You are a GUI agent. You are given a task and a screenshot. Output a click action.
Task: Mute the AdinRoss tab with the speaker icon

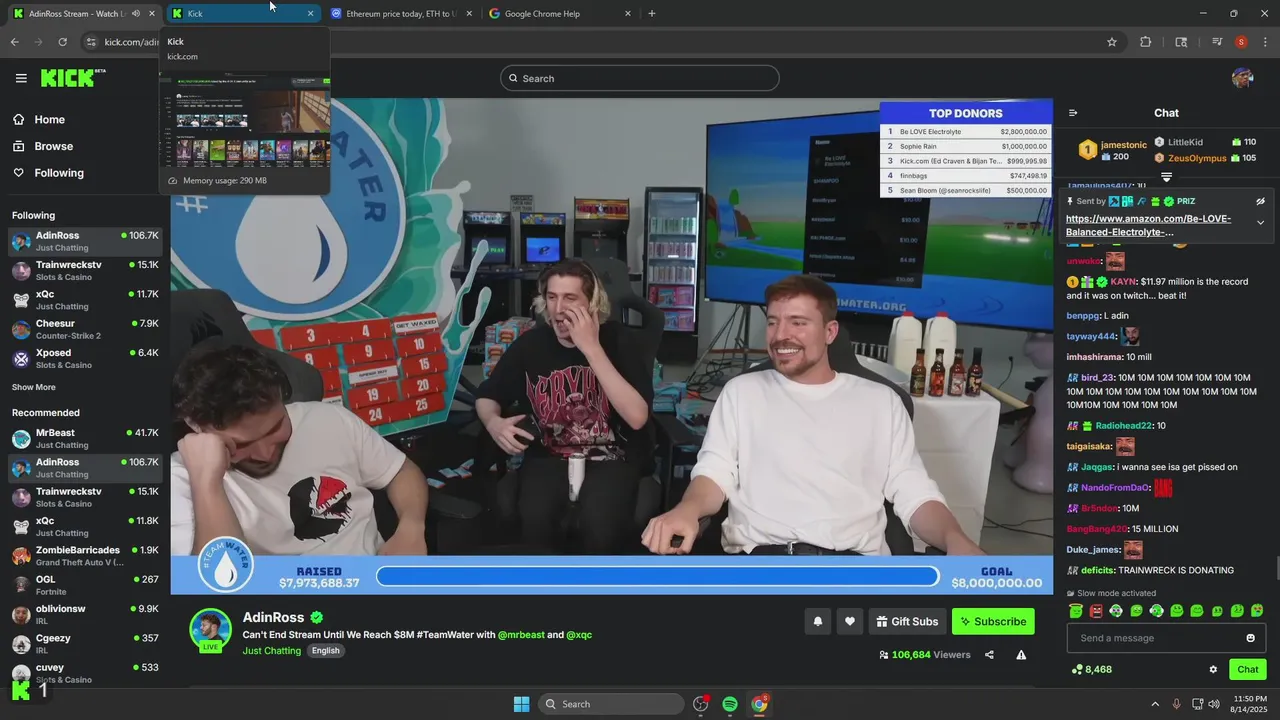pyautogui.click(x=136, y=14)
